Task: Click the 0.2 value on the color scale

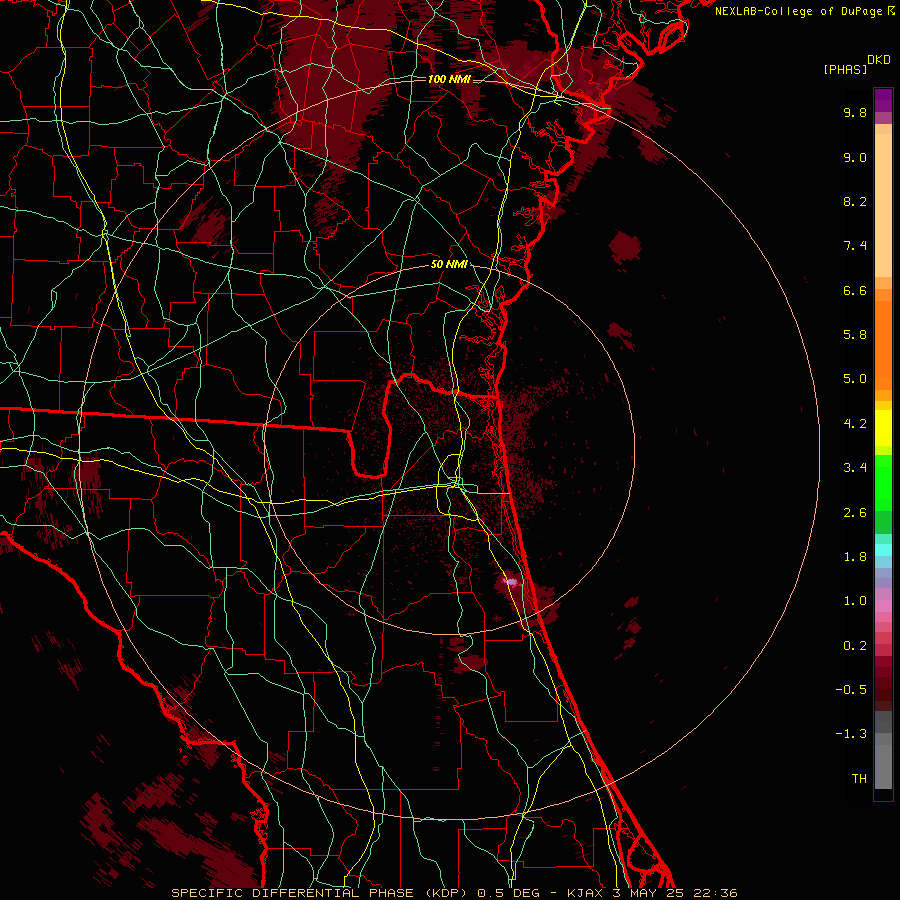Action: (855, 646)
